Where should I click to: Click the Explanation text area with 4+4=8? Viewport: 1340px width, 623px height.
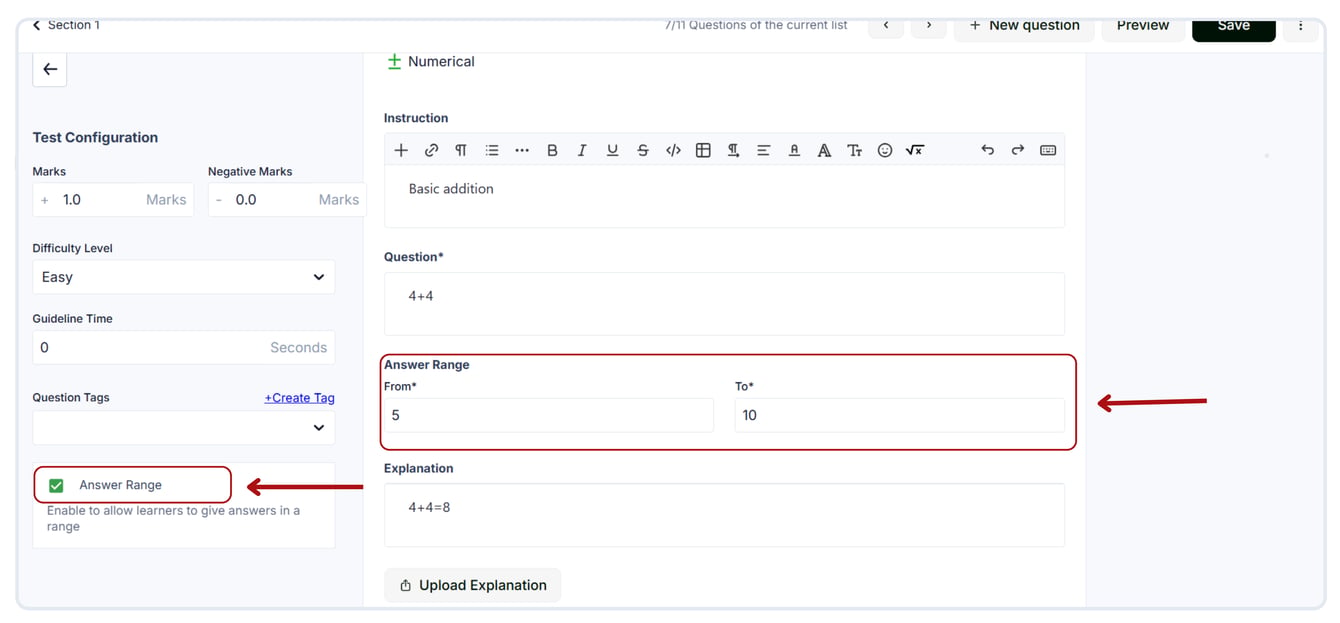click(x=724, y=515)
